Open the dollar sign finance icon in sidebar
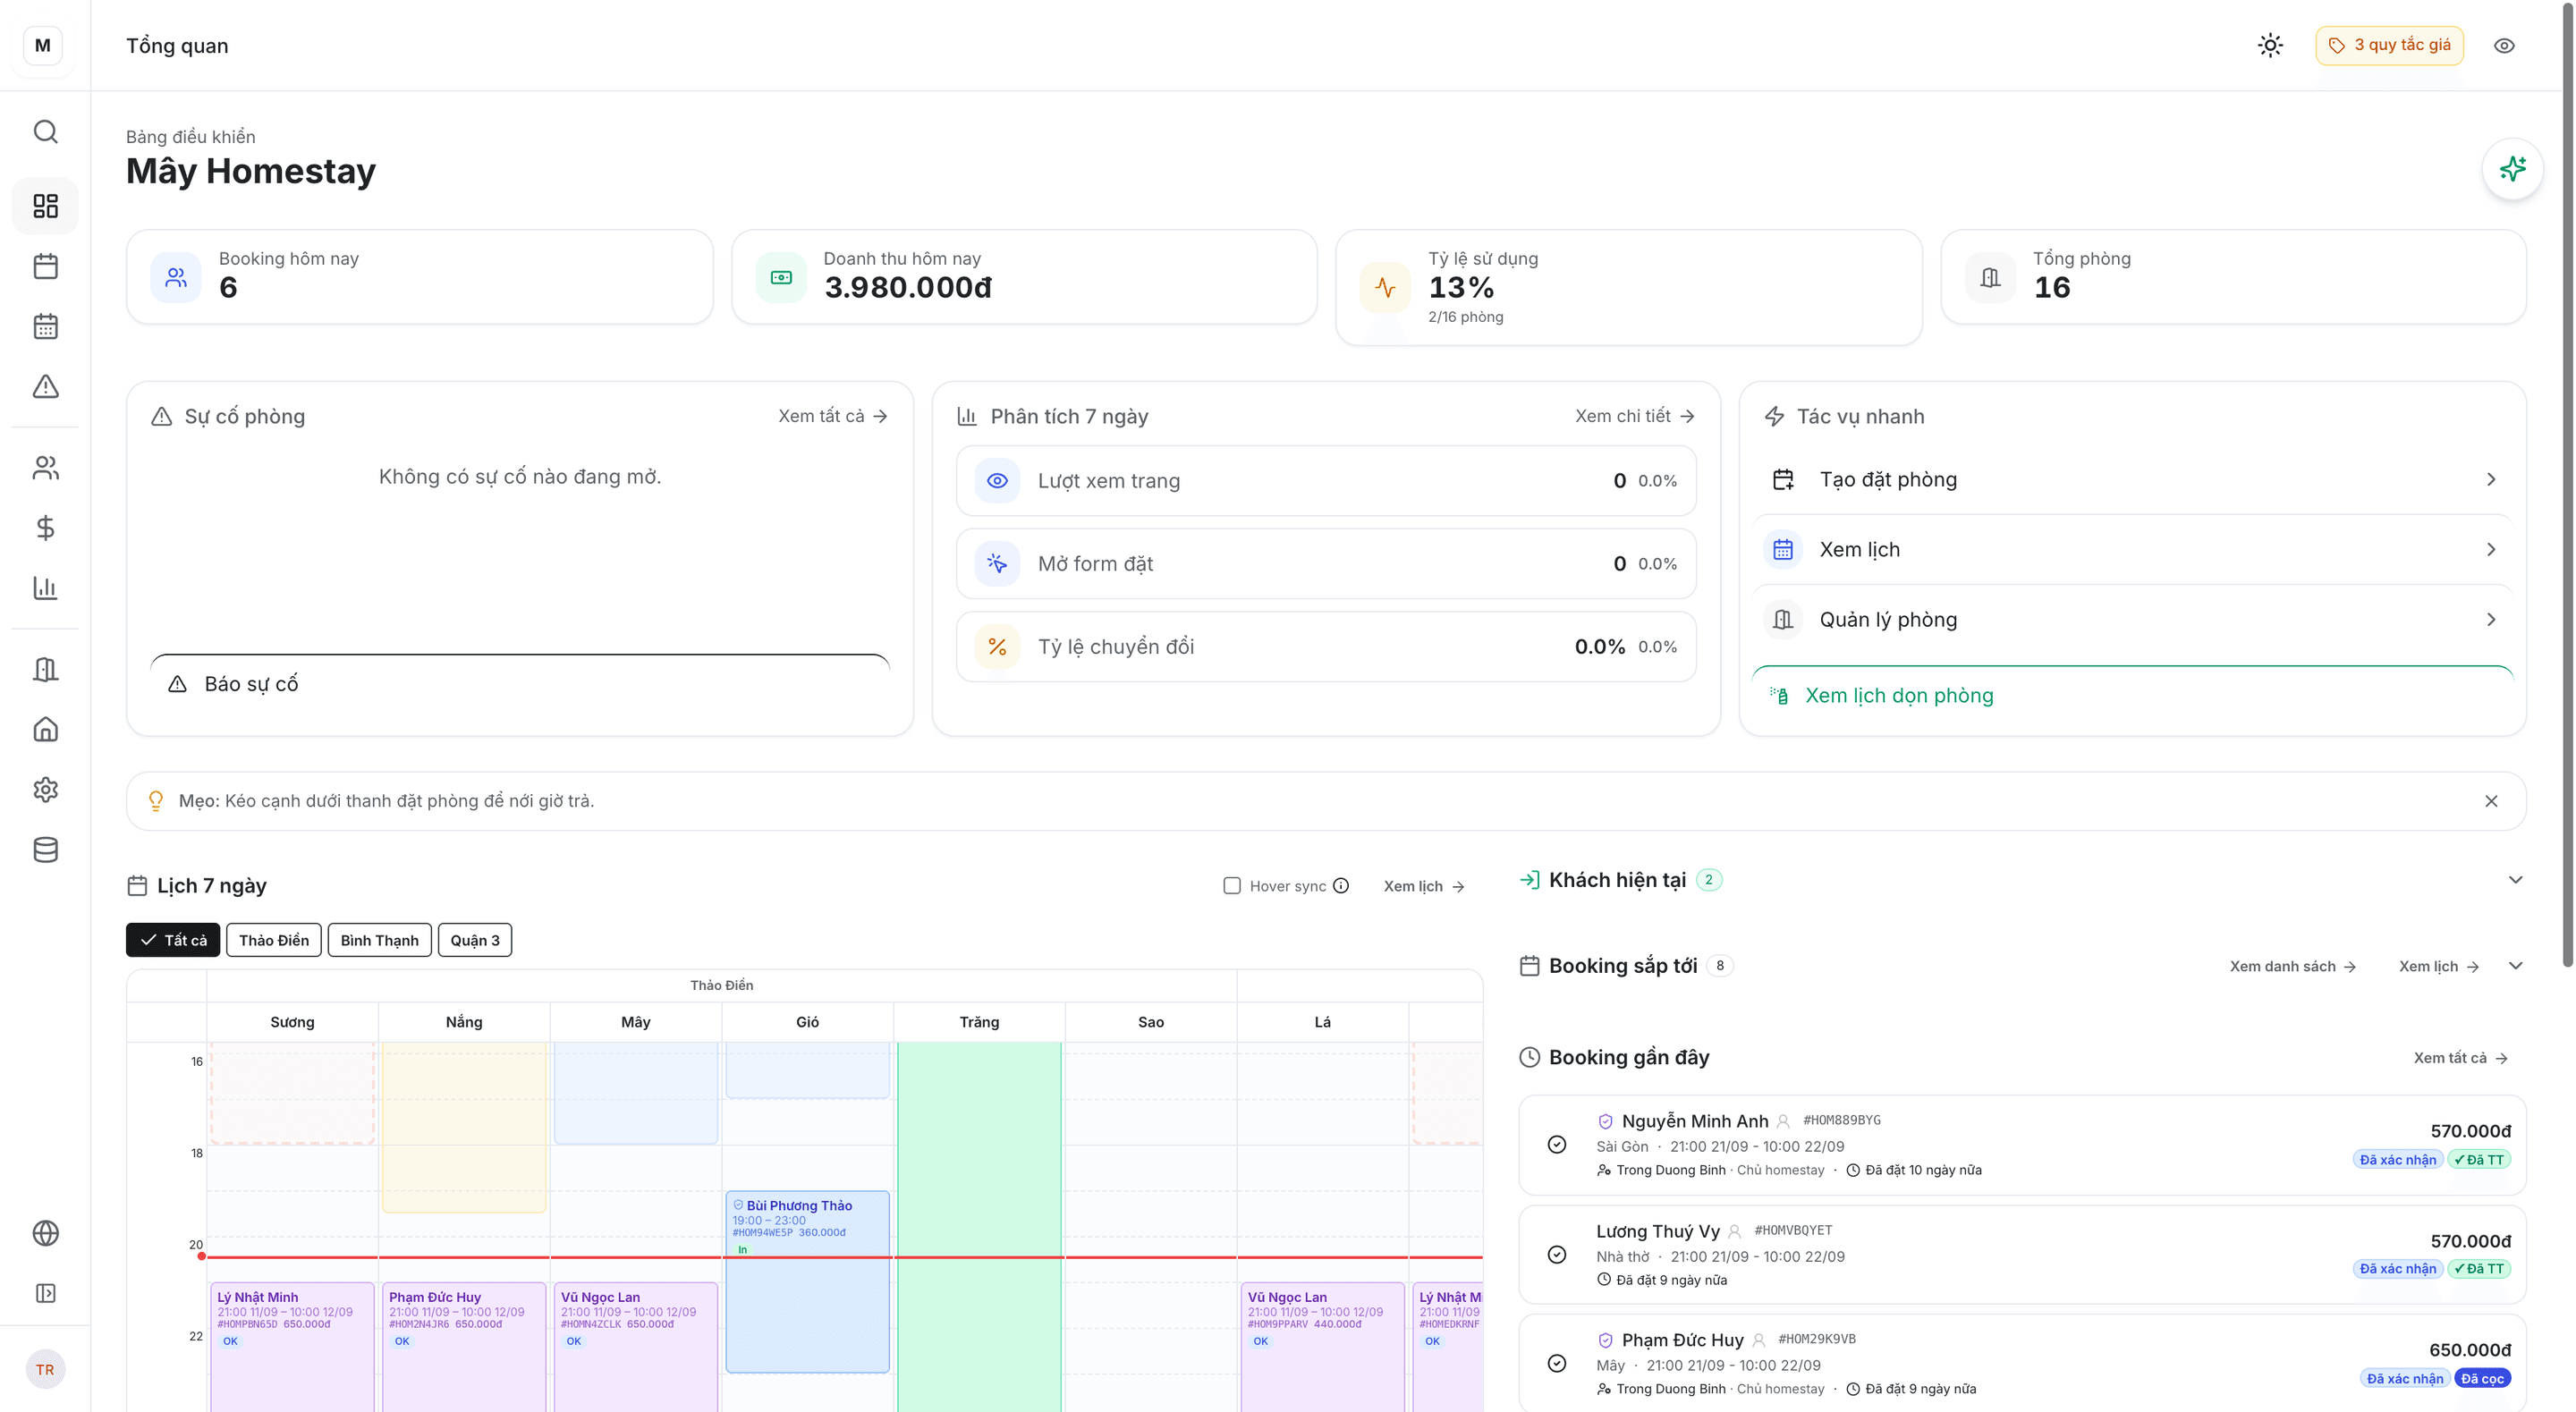This screenshot has height=1412, width=2576. coord(45,528)
